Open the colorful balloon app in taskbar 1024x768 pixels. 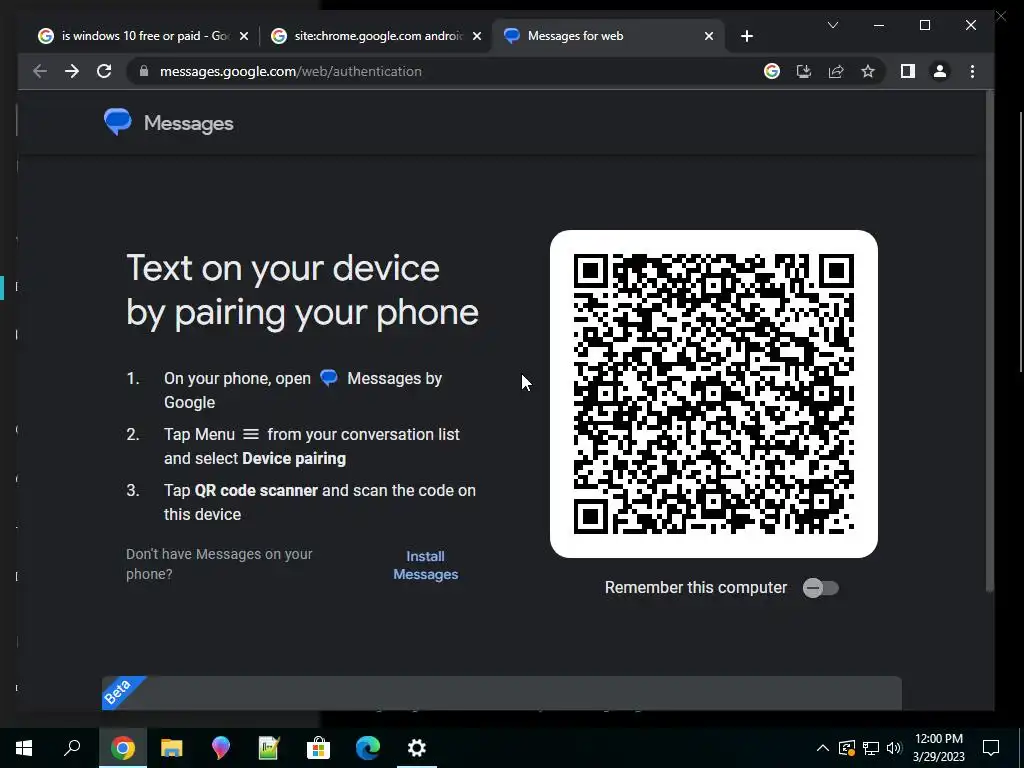click(x=221, y=747)
